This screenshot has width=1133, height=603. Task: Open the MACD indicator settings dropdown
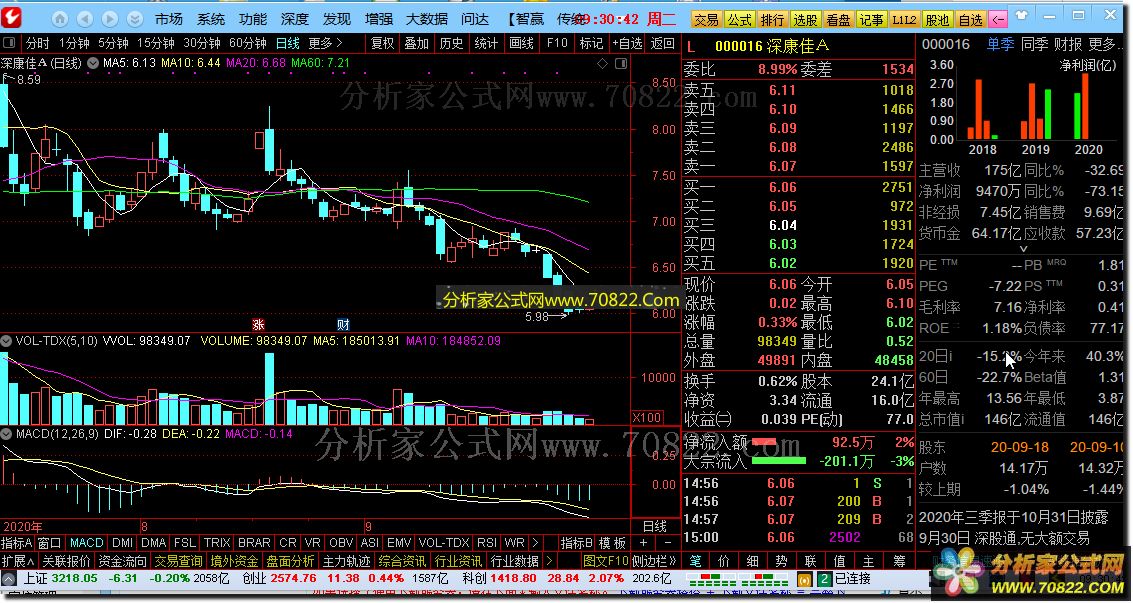6,433
